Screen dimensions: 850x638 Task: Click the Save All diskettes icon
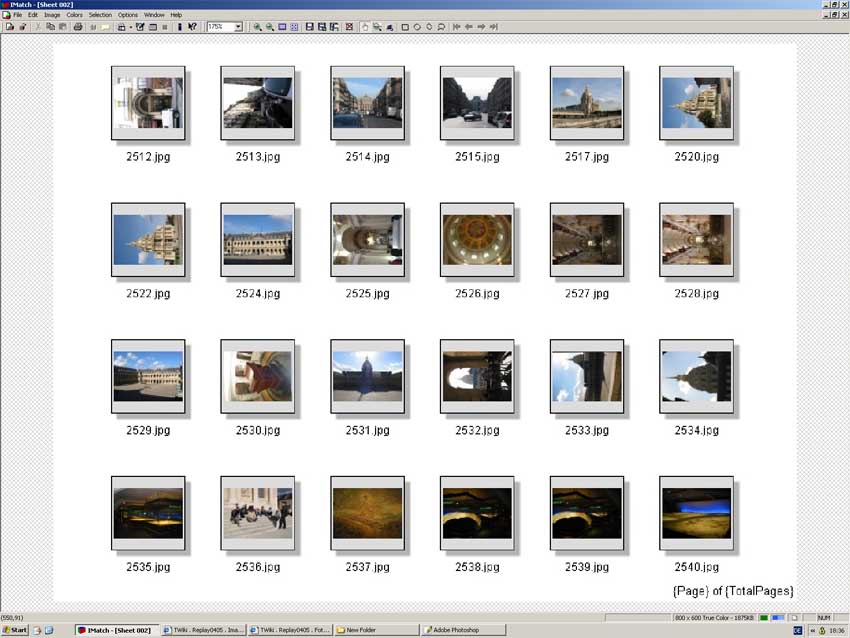click(x=322, y=27)
